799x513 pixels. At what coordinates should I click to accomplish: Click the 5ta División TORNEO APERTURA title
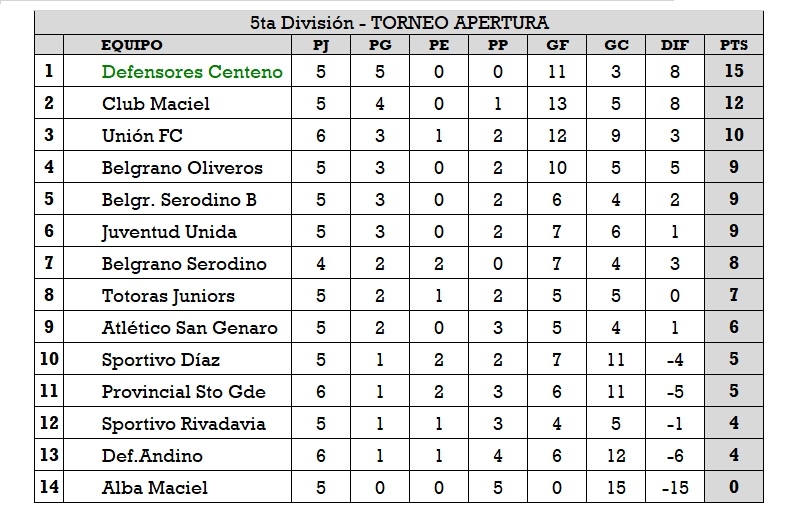(399, 23)
